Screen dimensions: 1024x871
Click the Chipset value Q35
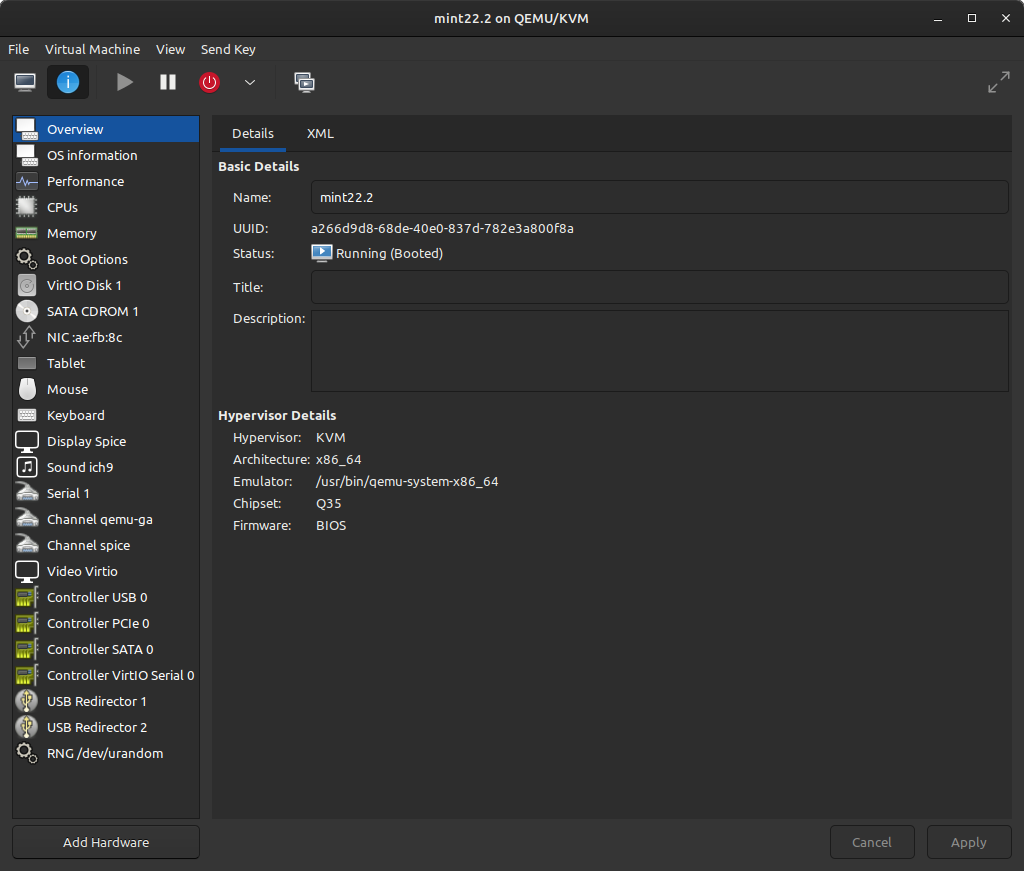point(328,503)
